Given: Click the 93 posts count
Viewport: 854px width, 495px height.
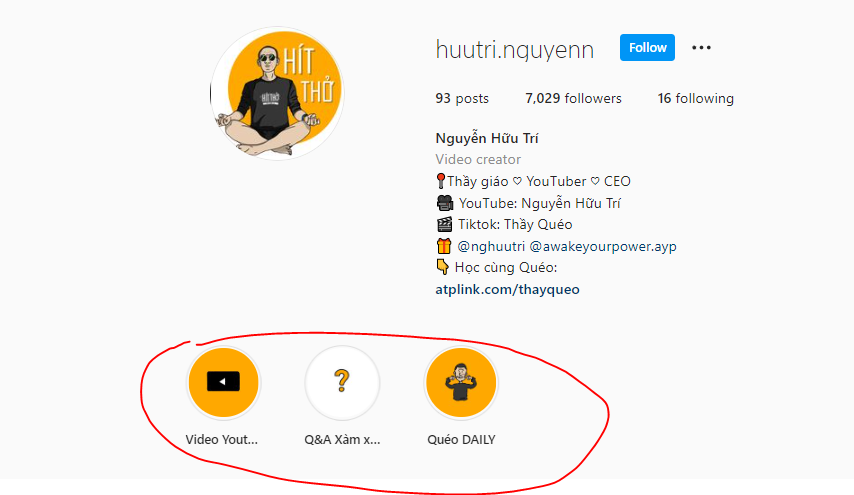Looking at the screenshot, I should tap(462, 99).
